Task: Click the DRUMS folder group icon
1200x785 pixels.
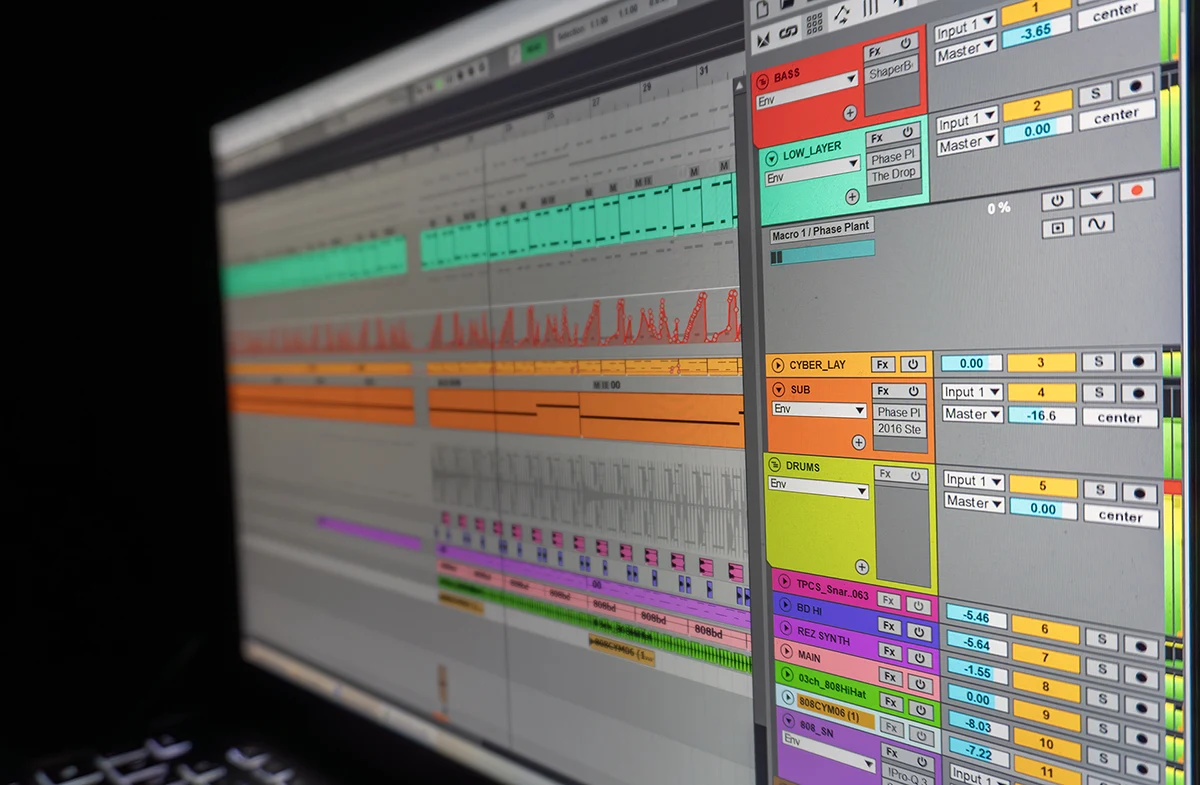Action: click(774, 466)
